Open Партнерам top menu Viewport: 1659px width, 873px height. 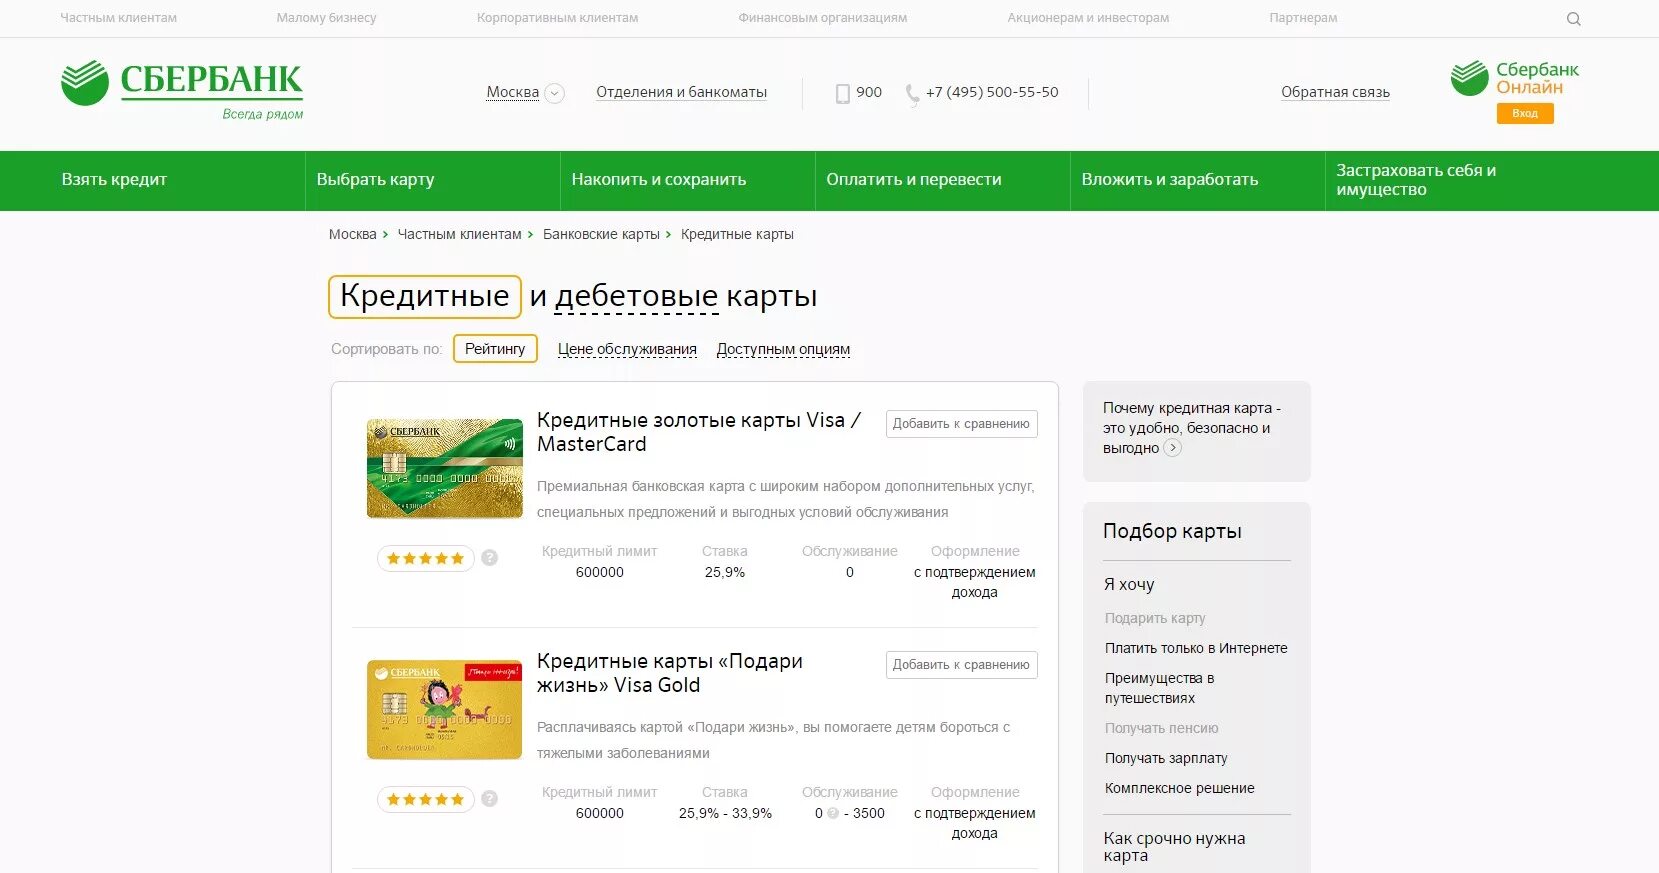pos(1303,18)
